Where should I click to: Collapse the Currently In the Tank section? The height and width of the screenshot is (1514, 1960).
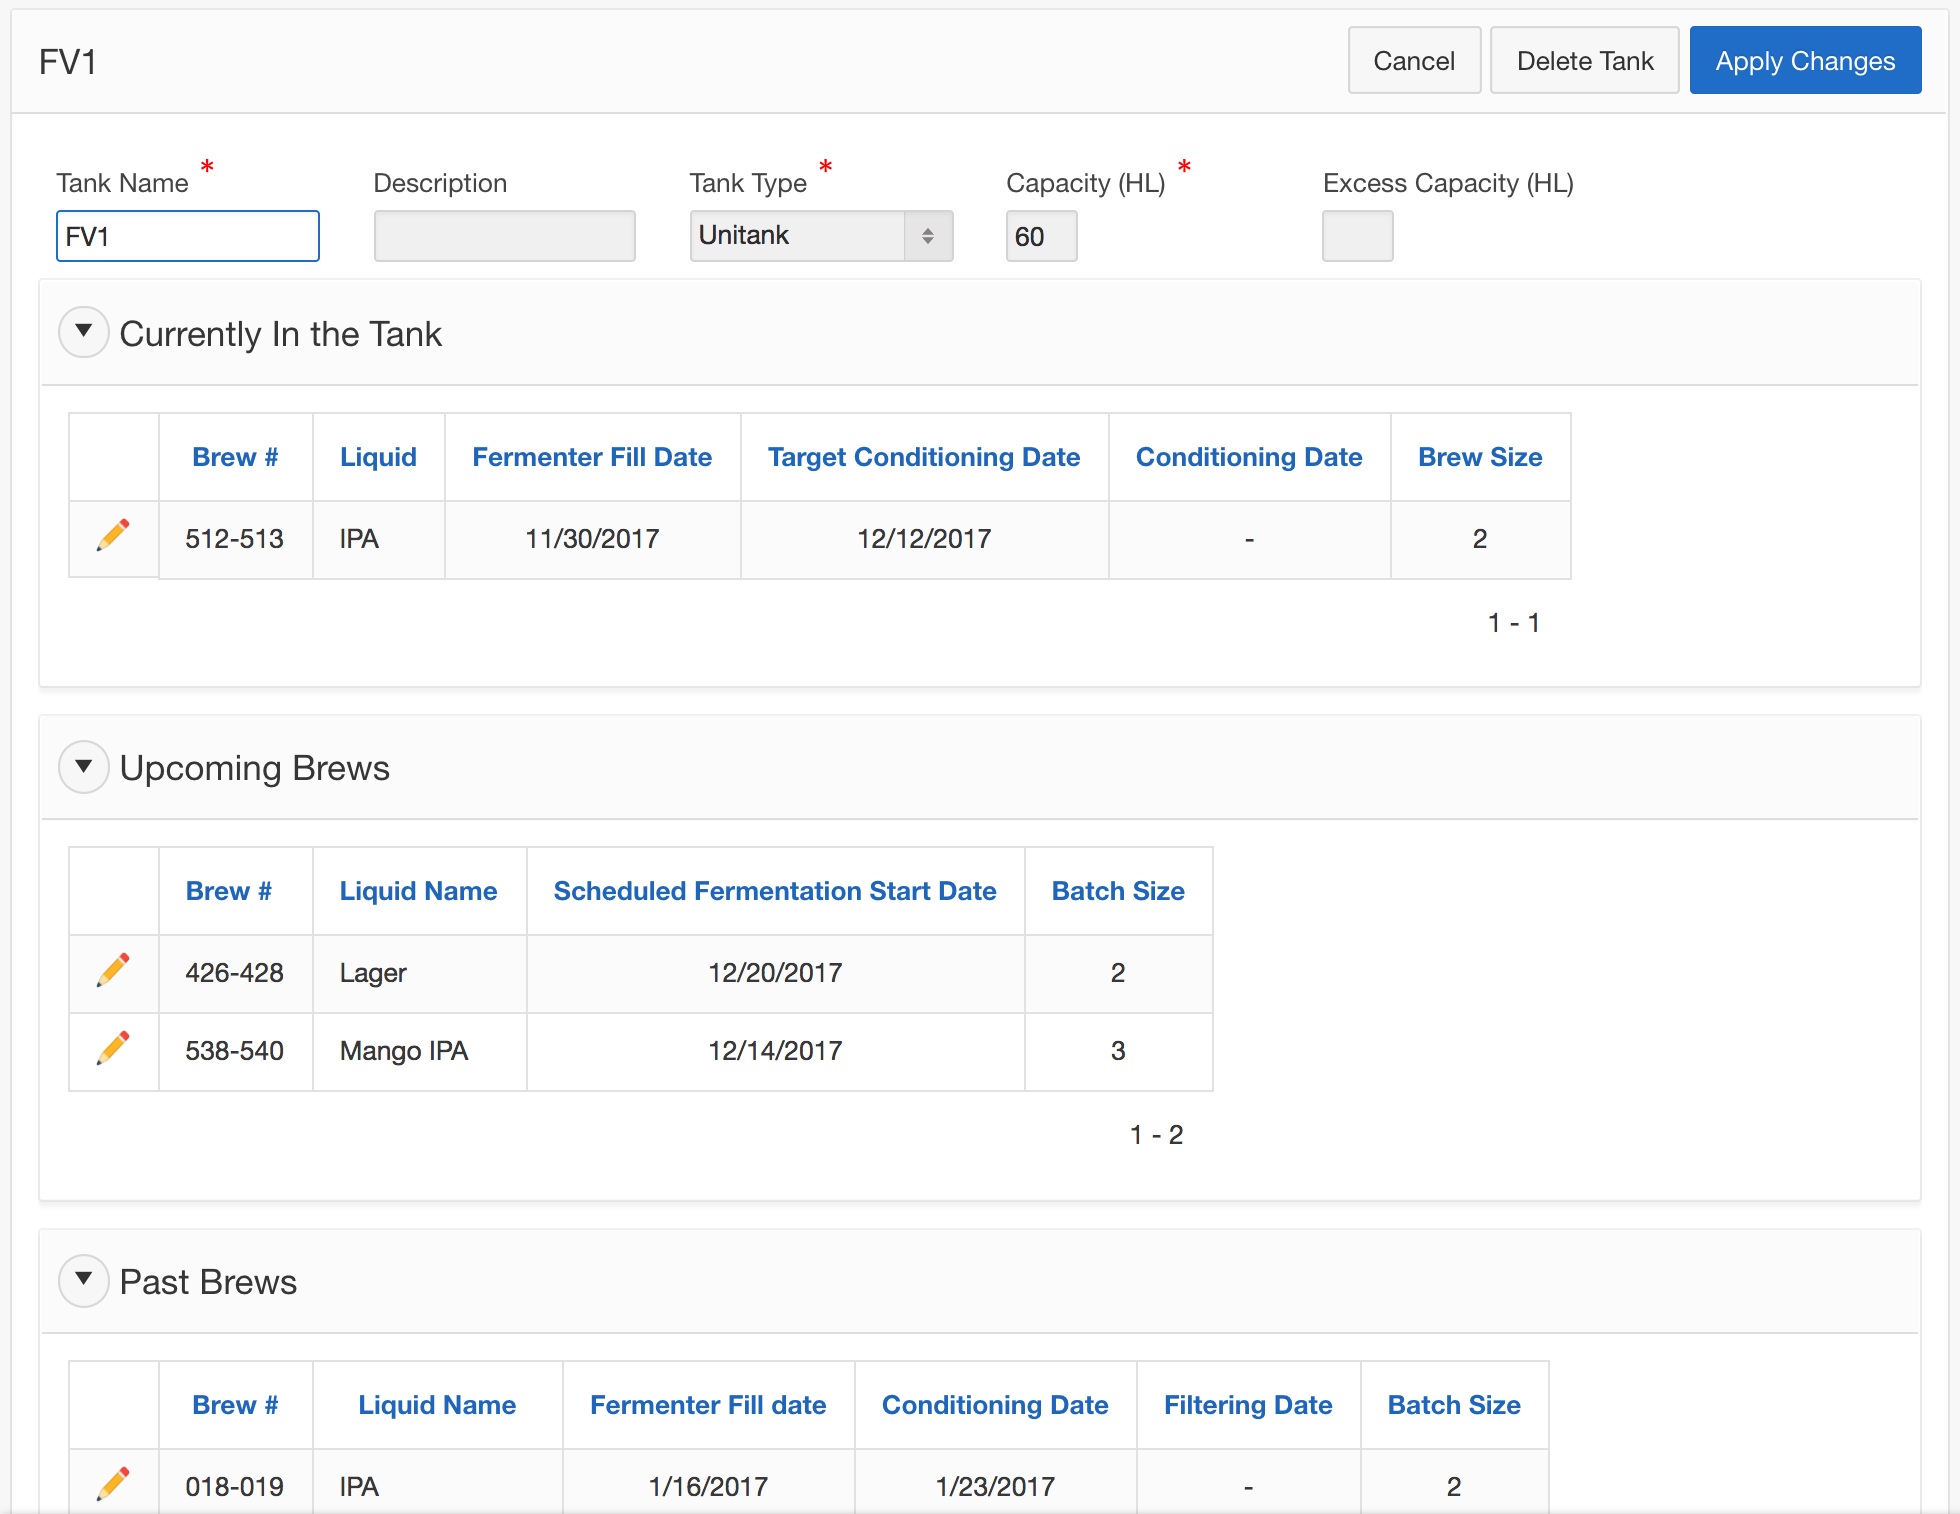click(x=84, y=332)
